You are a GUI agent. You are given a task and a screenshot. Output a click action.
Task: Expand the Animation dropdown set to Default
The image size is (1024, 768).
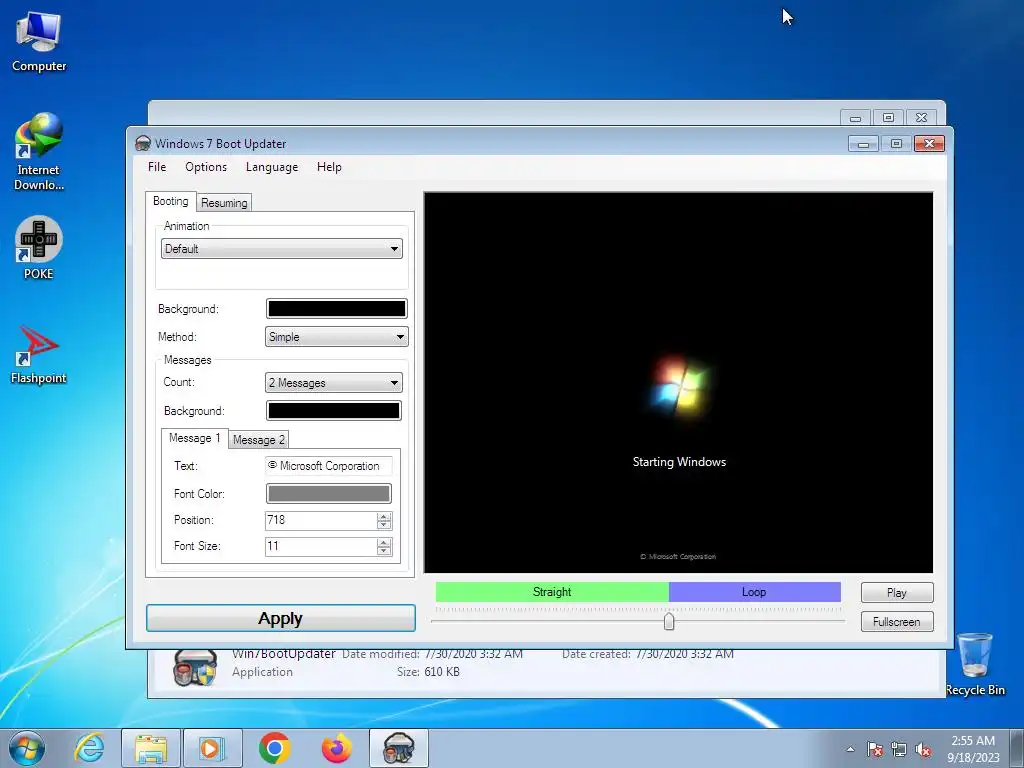click(281, 248)
